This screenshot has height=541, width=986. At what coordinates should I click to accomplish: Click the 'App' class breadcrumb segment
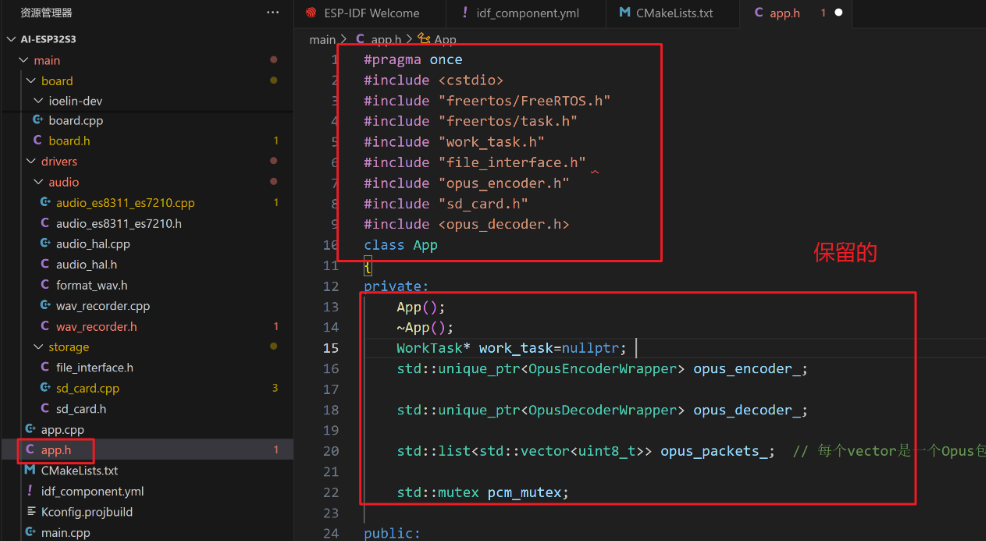(445, 40)
